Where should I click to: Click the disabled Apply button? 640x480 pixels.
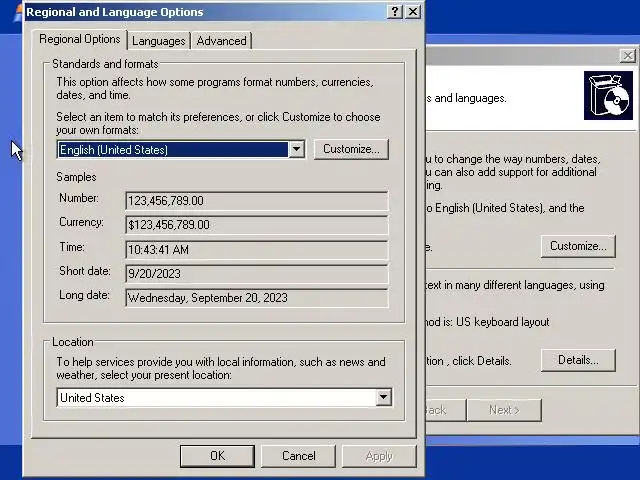pos(379,456)
